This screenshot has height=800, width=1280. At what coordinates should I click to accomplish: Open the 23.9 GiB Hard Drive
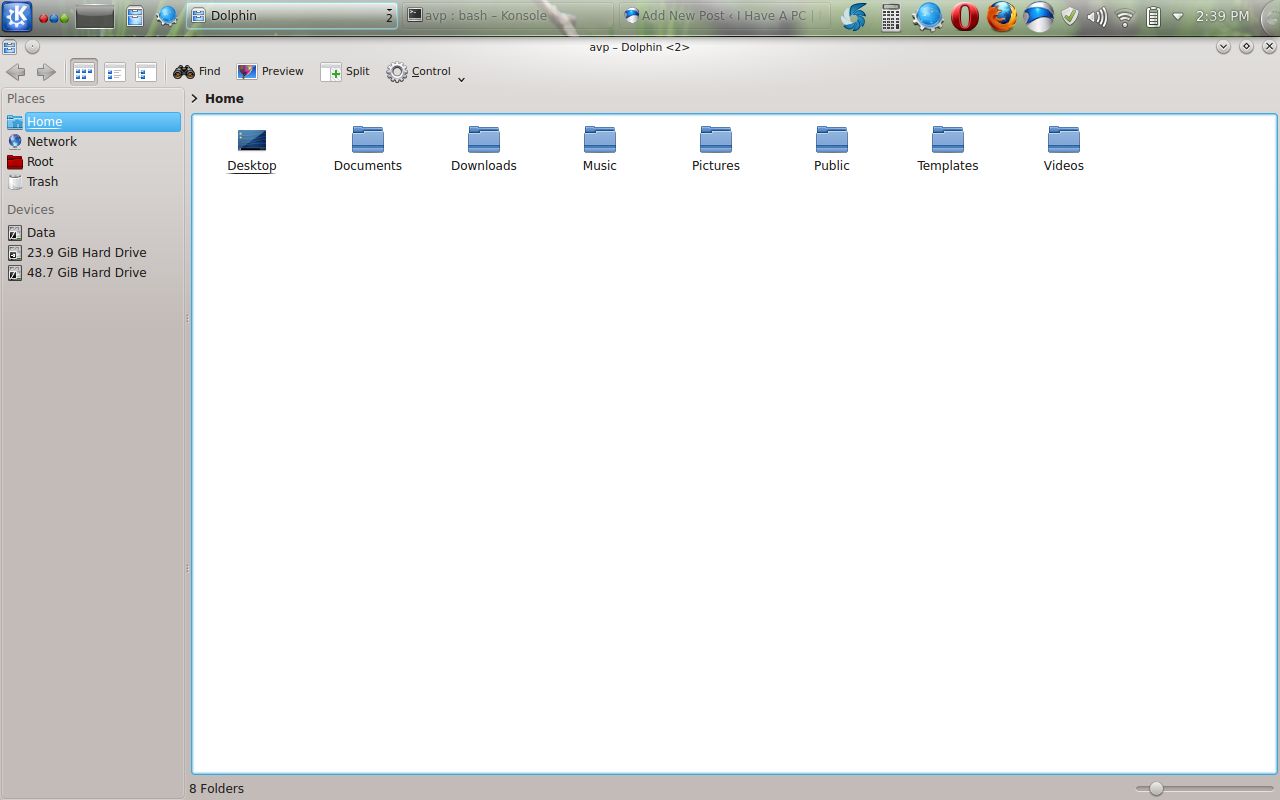tap(93, 252)
